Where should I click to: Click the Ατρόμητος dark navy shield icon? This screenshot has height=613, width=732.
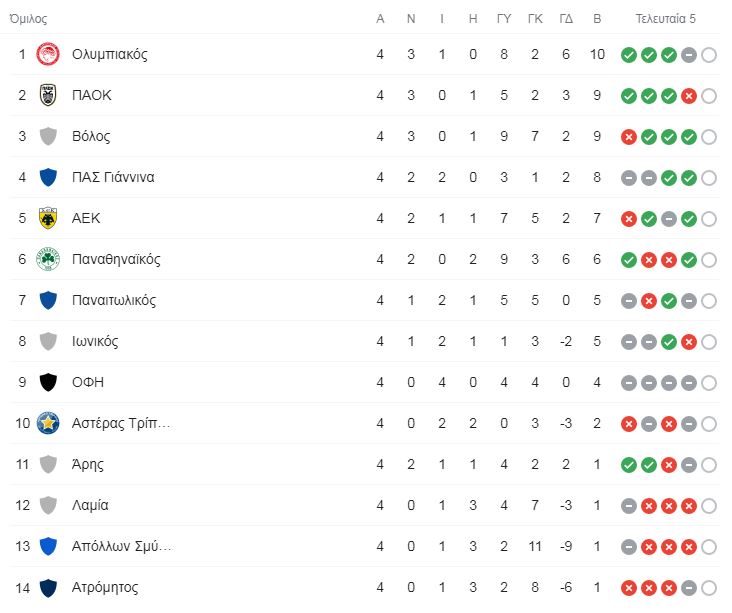click(x=48, y=588)
